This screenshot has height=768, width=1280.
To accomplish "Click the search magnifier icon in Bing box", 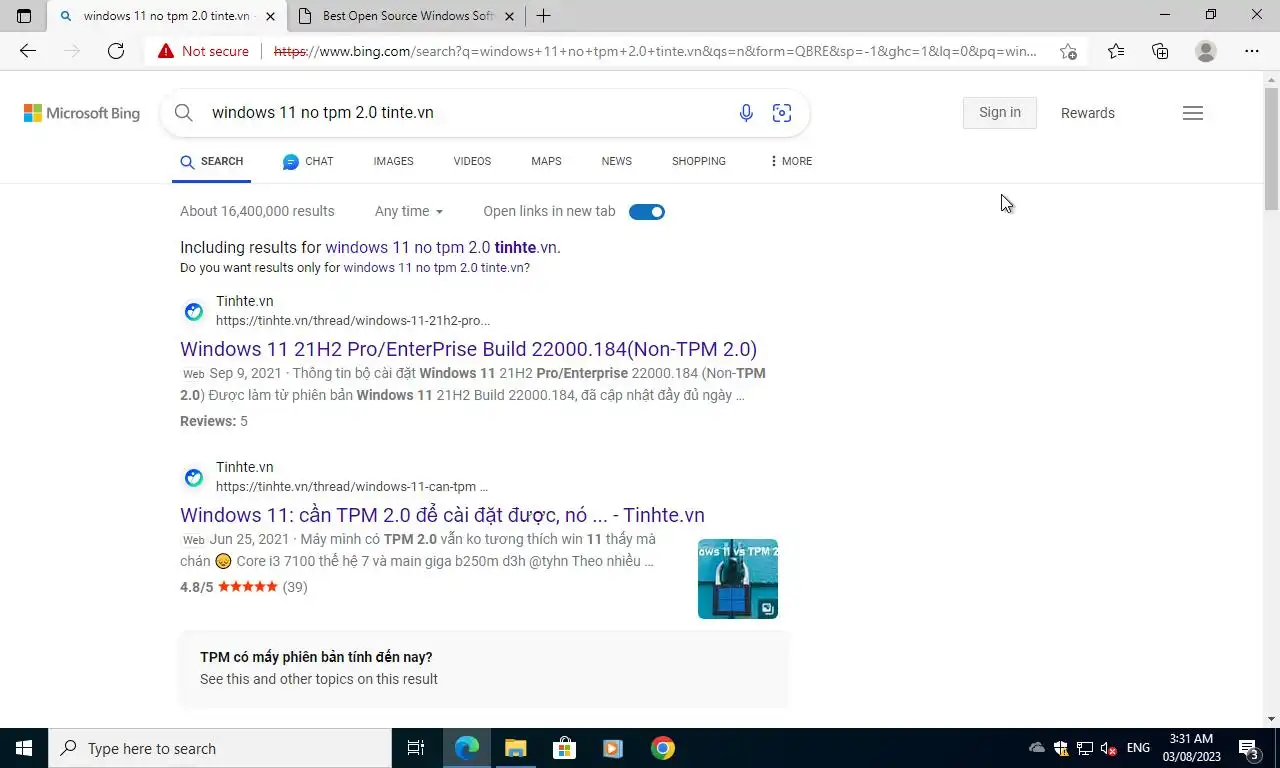I will click(183, 113).
